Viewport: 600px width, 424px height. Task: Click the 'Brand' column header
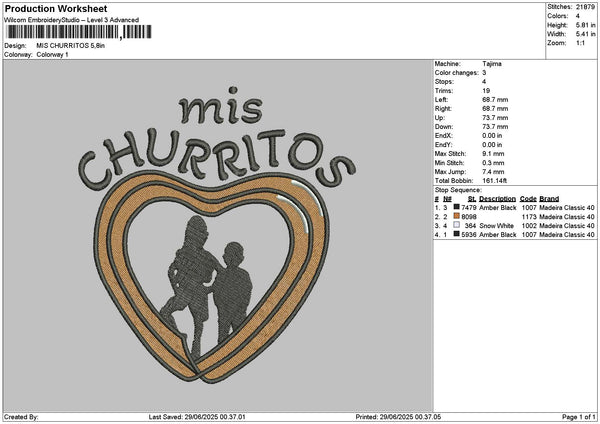point(549,199)
